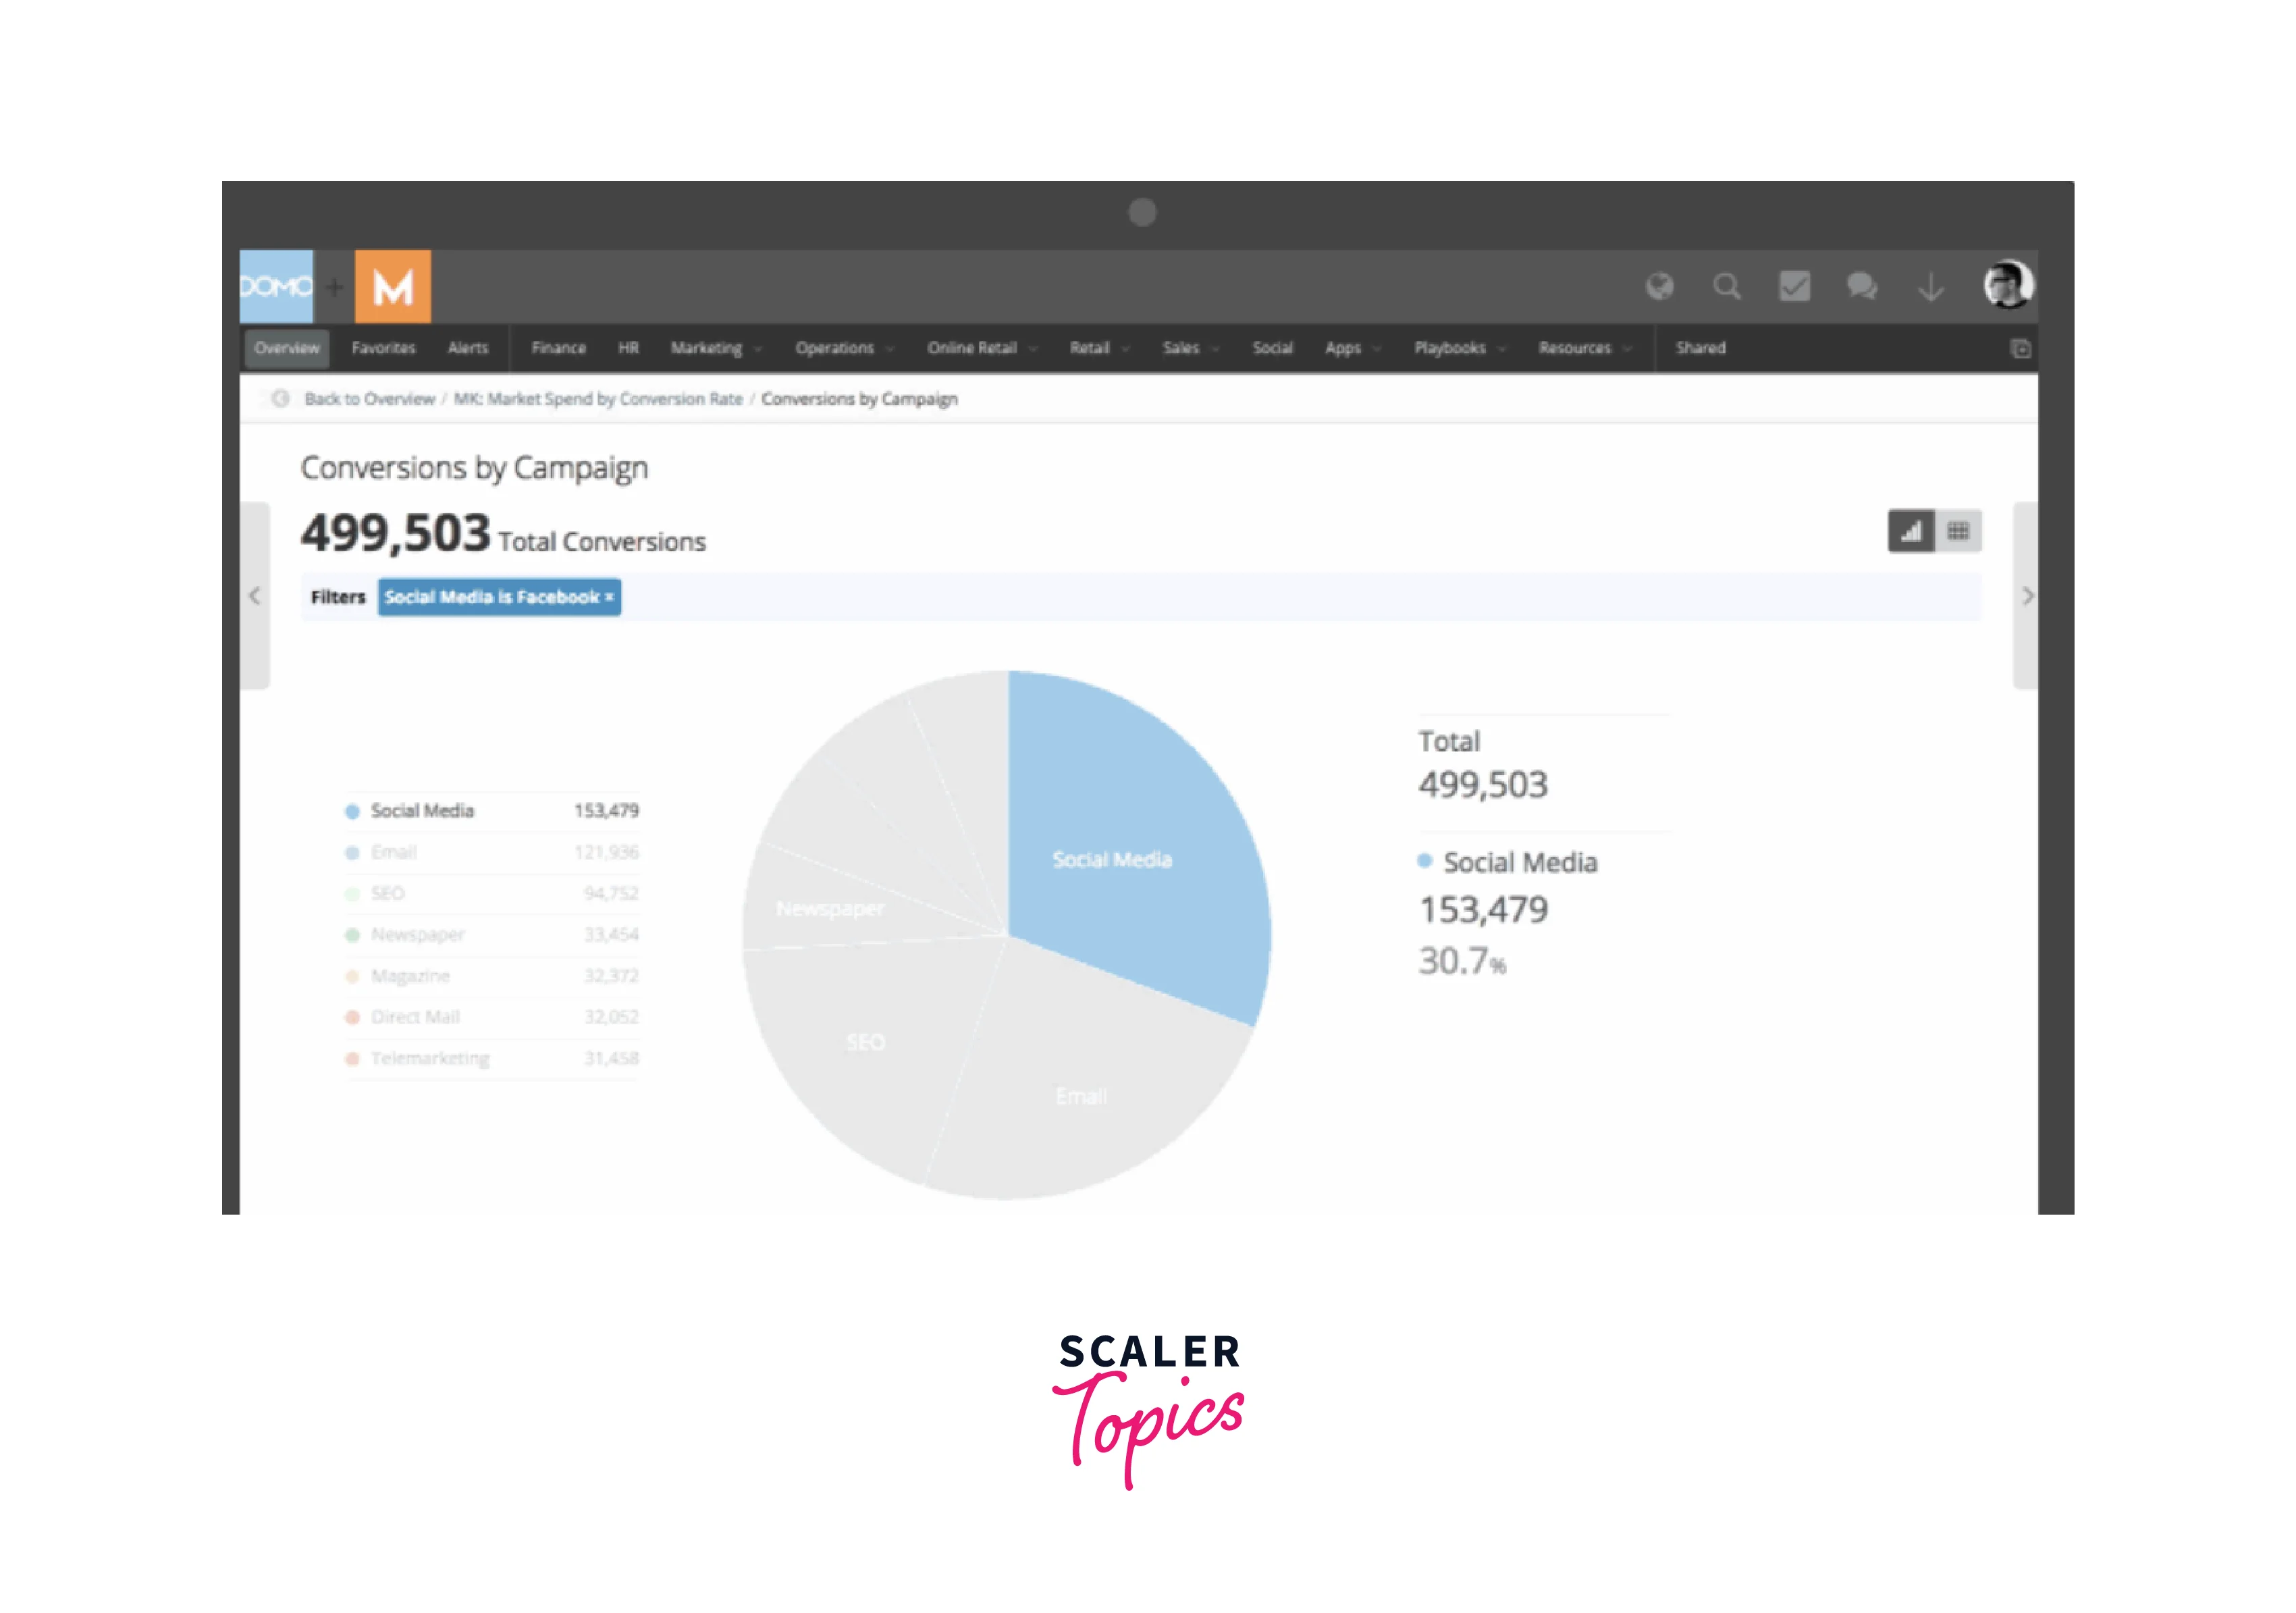
Task: Open MK: Market Spend by Conversion Rate breadcrumb
Action: 598,399
